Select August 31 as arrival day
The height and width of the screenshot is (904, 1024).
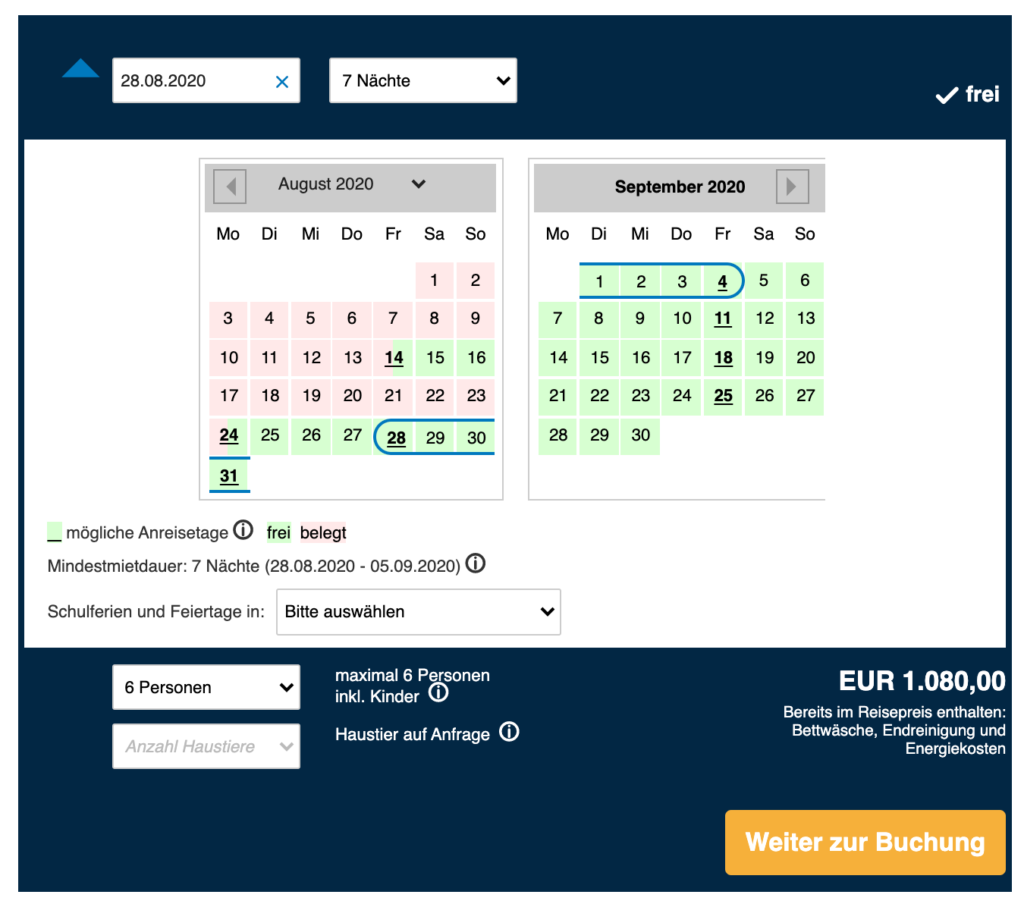pyautogui.click(x=229, y=476)
